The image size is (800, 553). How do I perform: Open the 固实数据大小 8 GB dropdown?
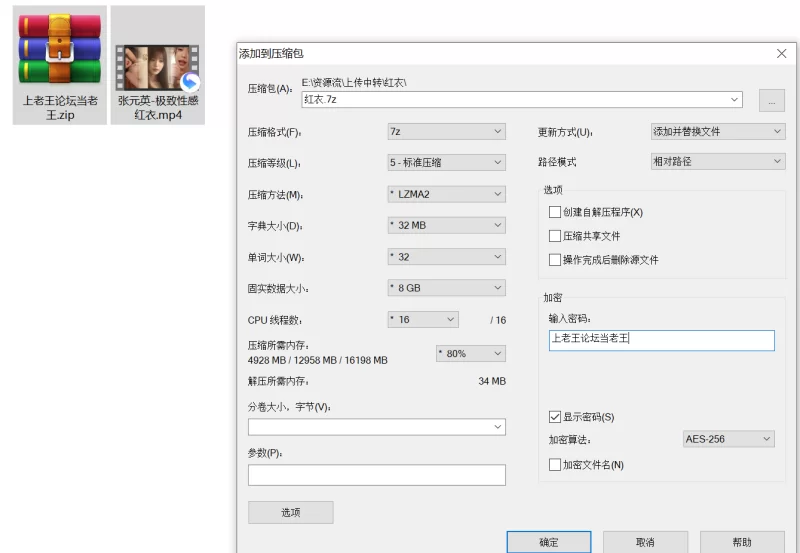[446, 288]
